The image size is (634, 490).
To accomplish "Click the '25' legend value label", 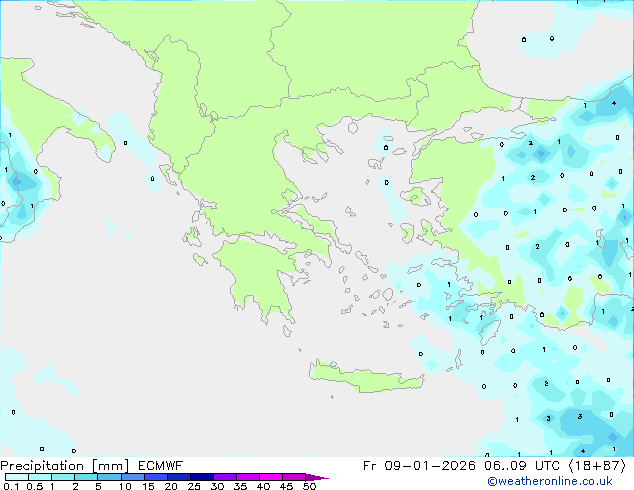I will 194,486.
